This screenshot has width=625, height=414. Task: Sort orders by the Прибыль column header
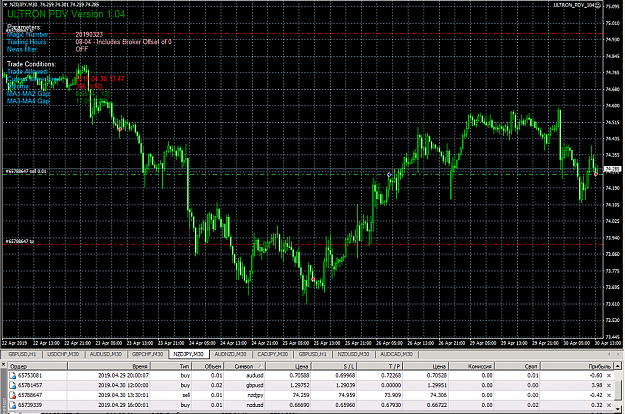577,366
